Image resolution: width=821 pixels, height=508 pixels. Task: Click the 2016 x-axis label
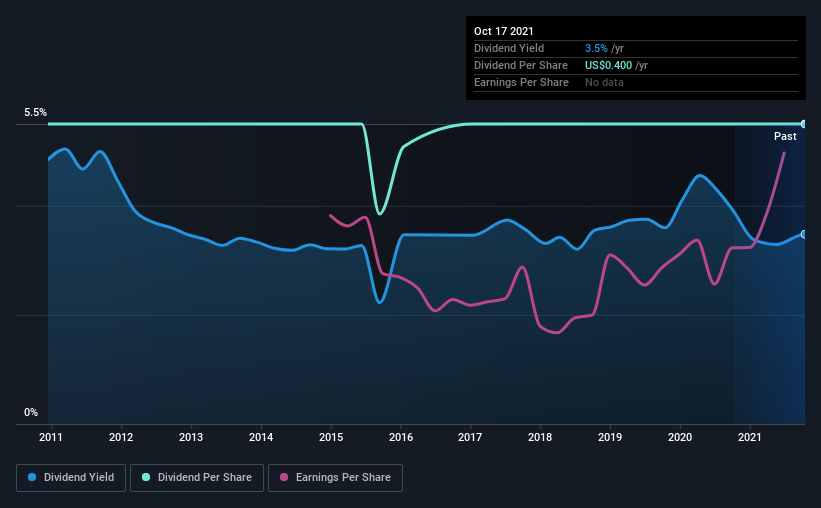401,437
